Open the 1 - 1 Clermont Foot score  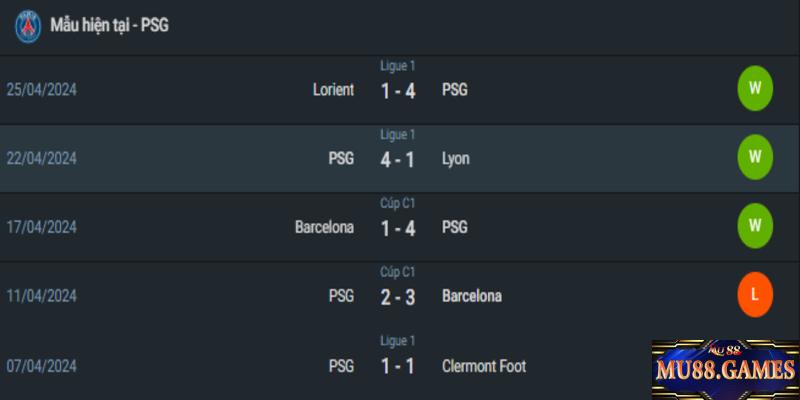(x=398, y=366)
